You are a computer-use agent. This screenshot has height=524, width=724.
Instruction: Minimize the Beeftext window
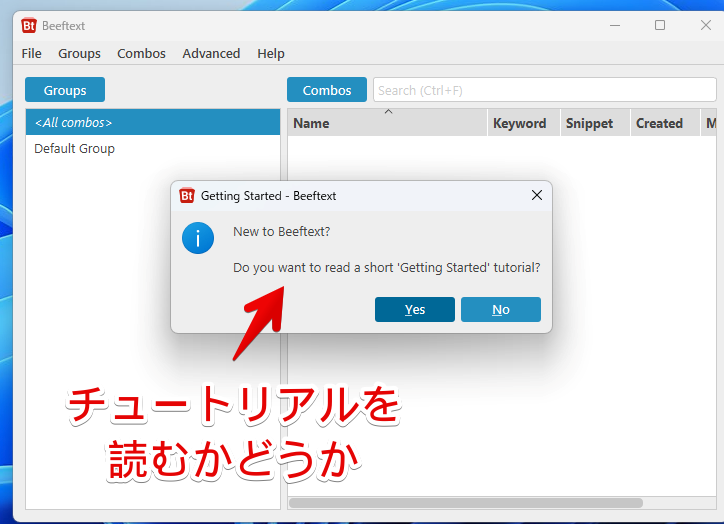point(615,25)
